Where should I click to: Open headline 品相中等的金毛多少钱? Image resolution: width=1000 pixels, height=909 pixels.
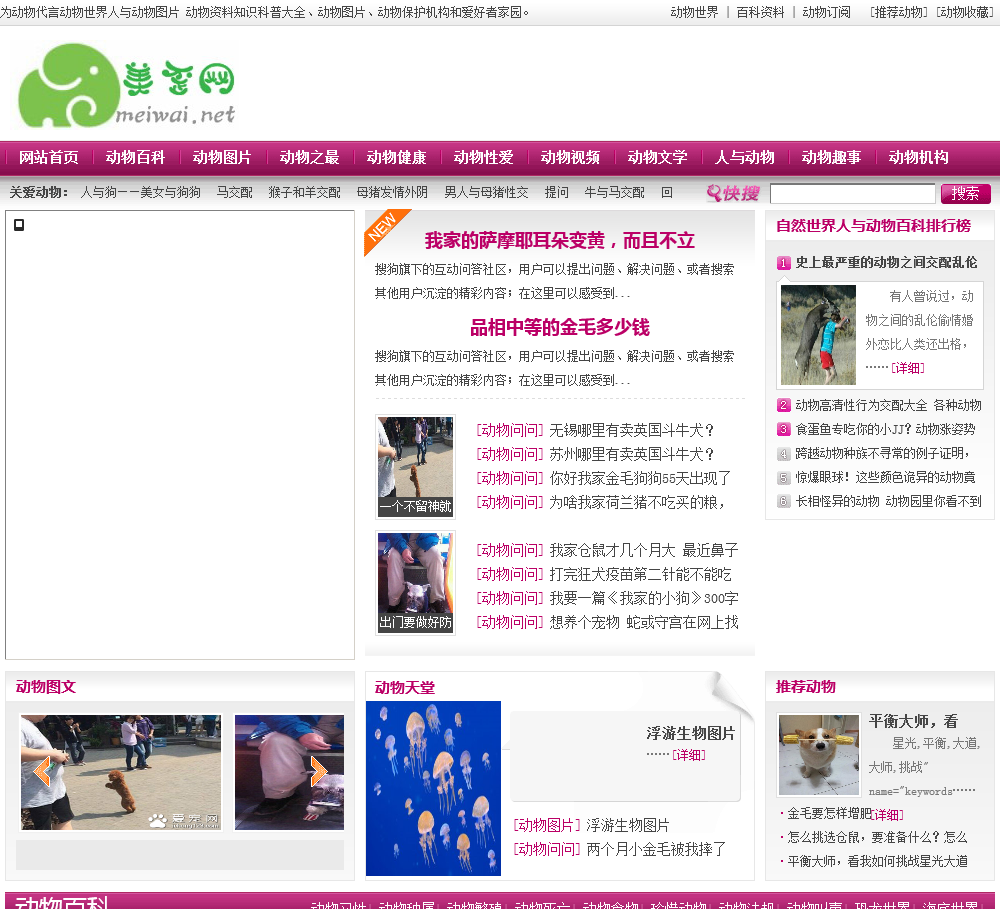tap(559, 328)
